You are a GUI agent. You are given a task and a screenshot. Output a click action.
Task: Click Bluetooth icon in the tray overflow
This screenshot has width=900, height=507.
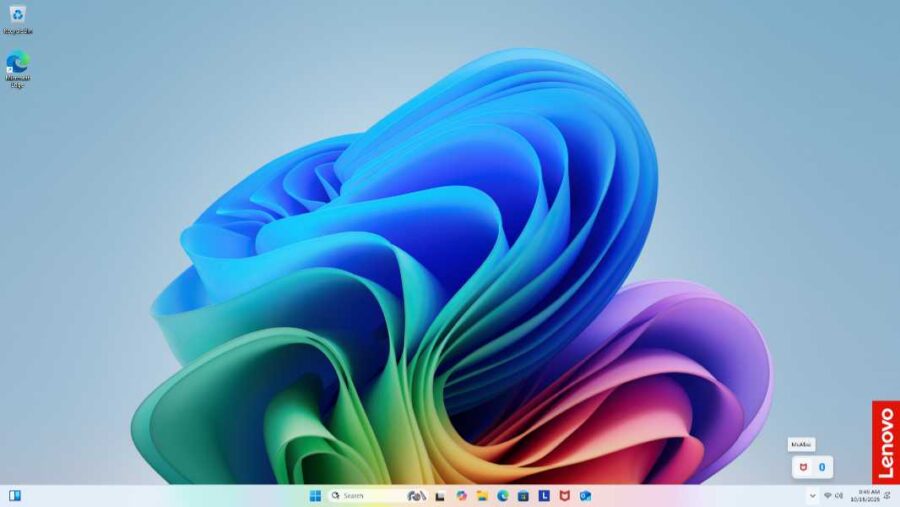(822, 467)
